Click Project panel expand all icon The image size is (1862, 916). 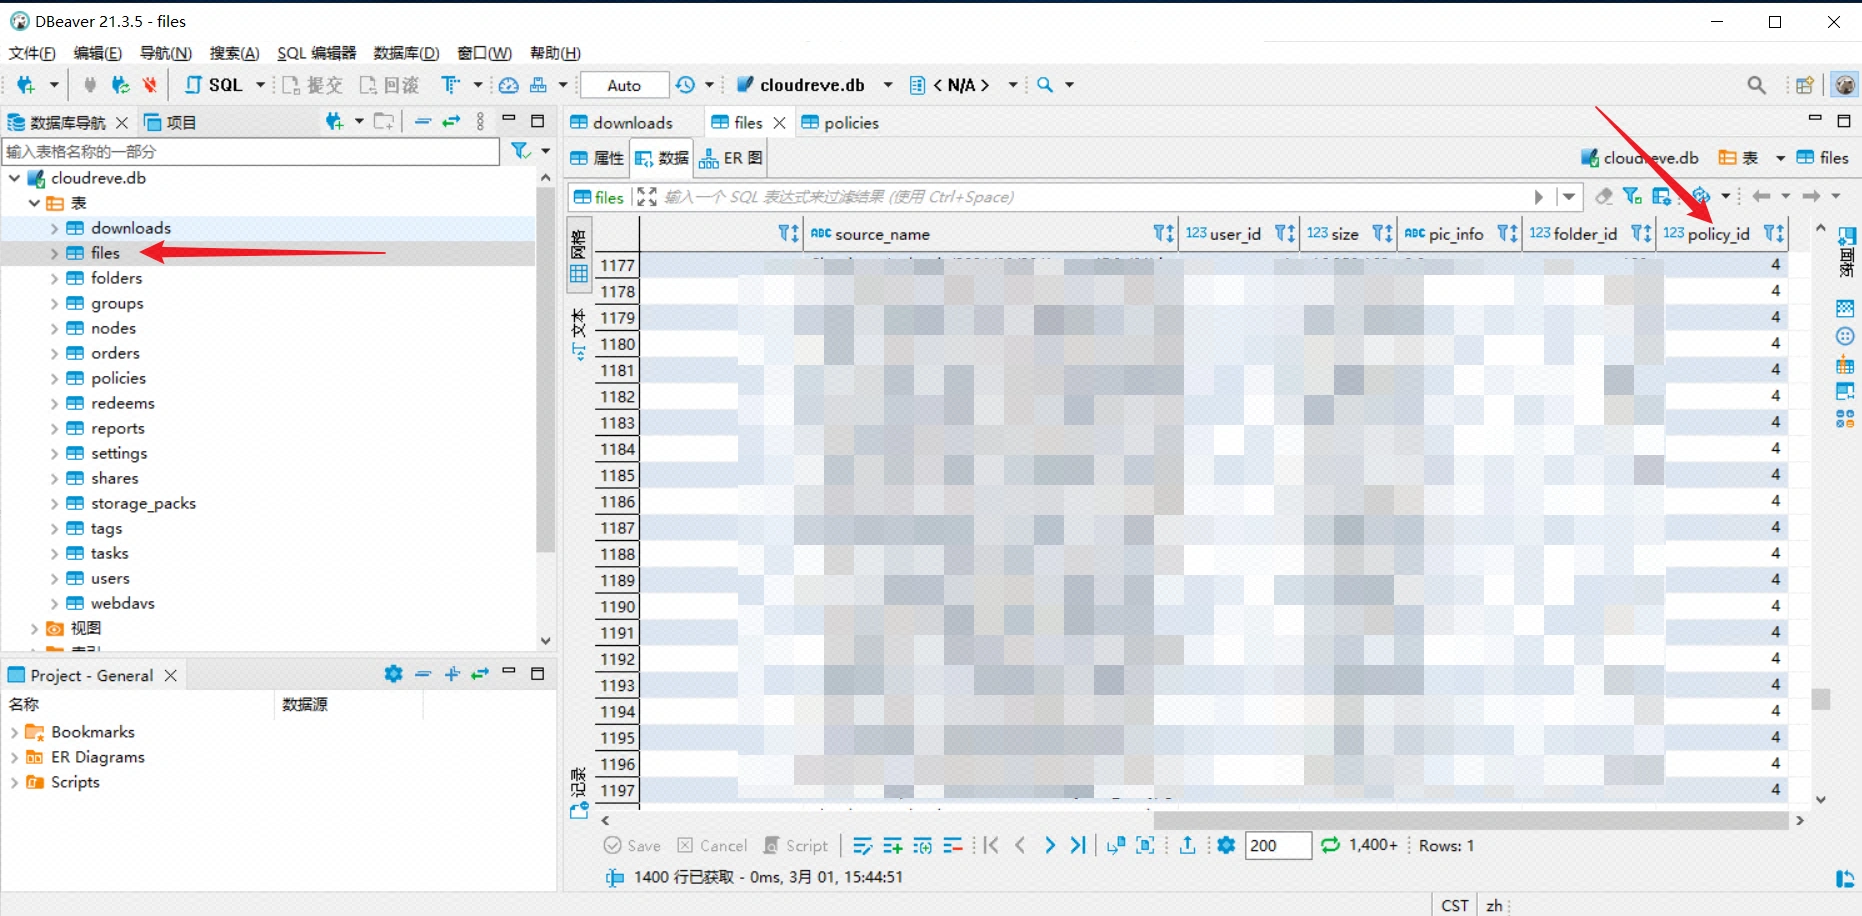coord(452,674)
